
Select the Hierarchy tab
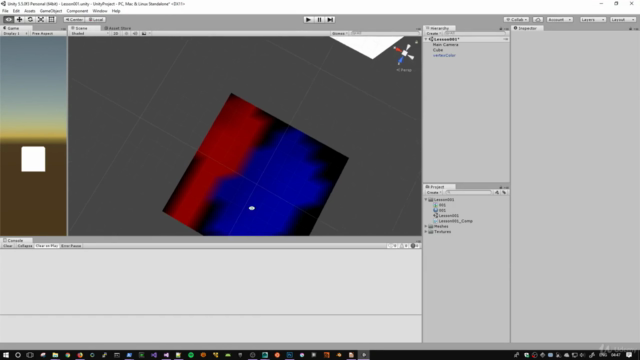pos(438,28)
